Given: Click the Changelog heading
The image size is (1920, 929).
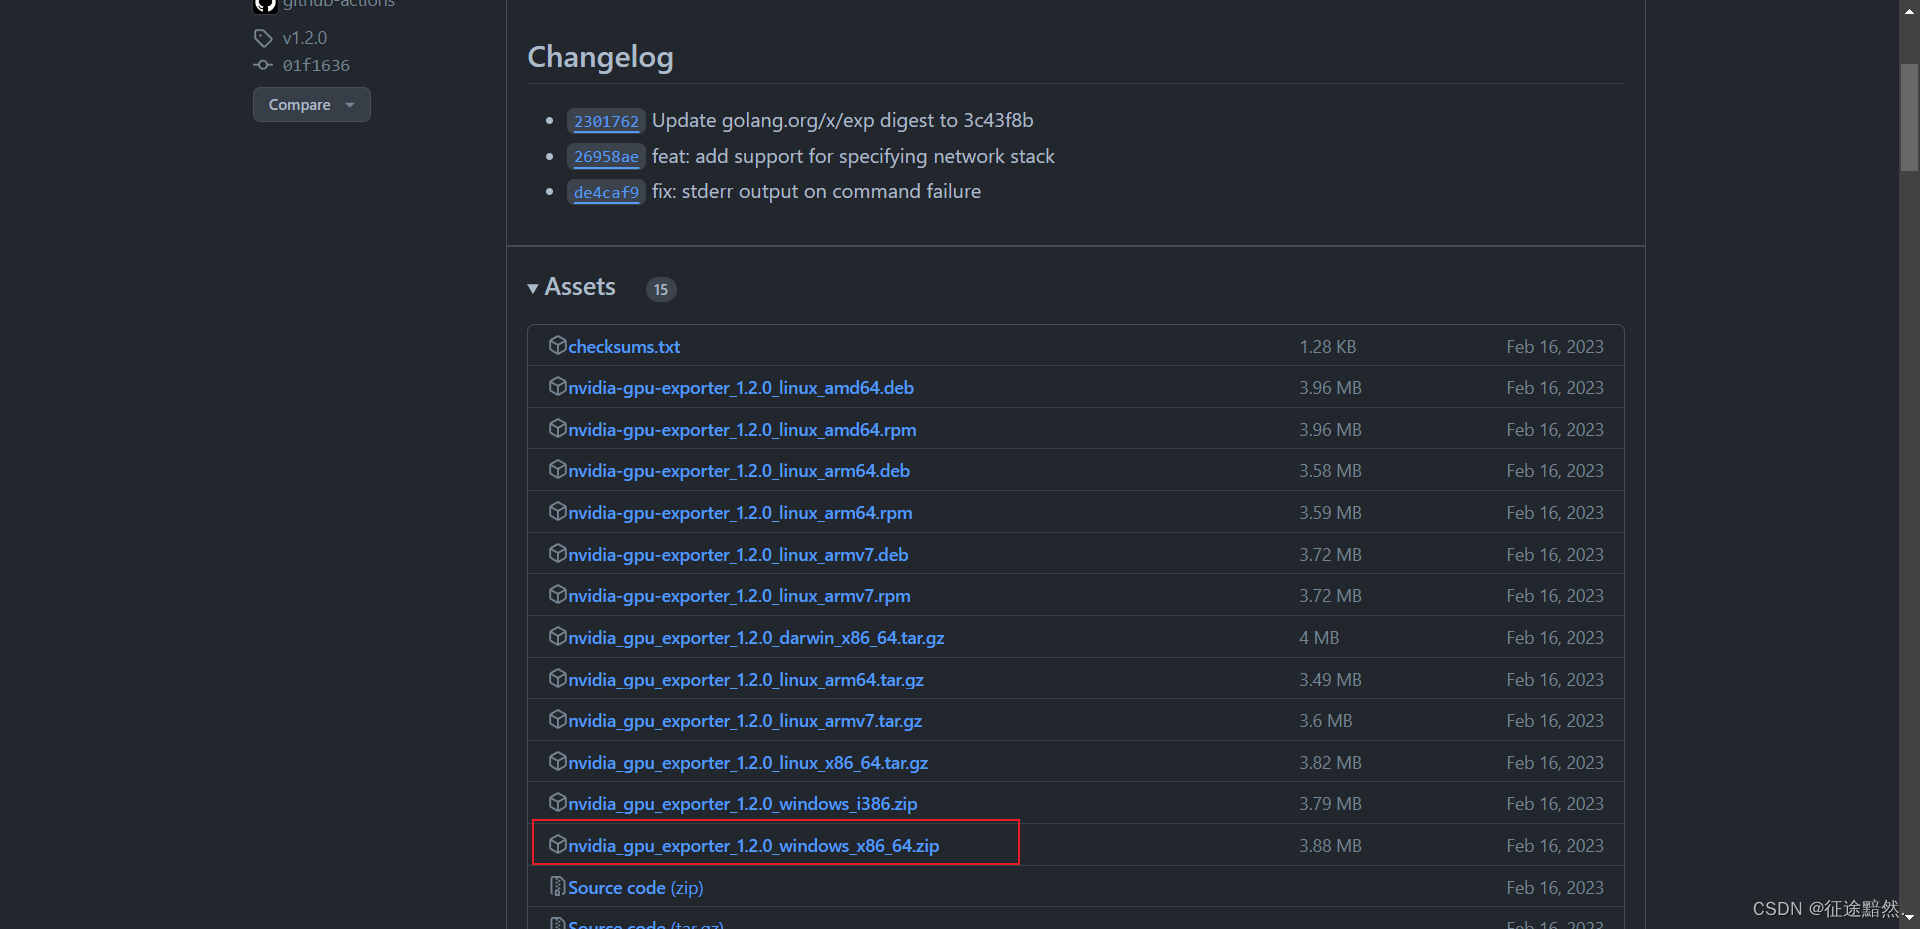Looking at the screenshot, I should pos(600,57).
